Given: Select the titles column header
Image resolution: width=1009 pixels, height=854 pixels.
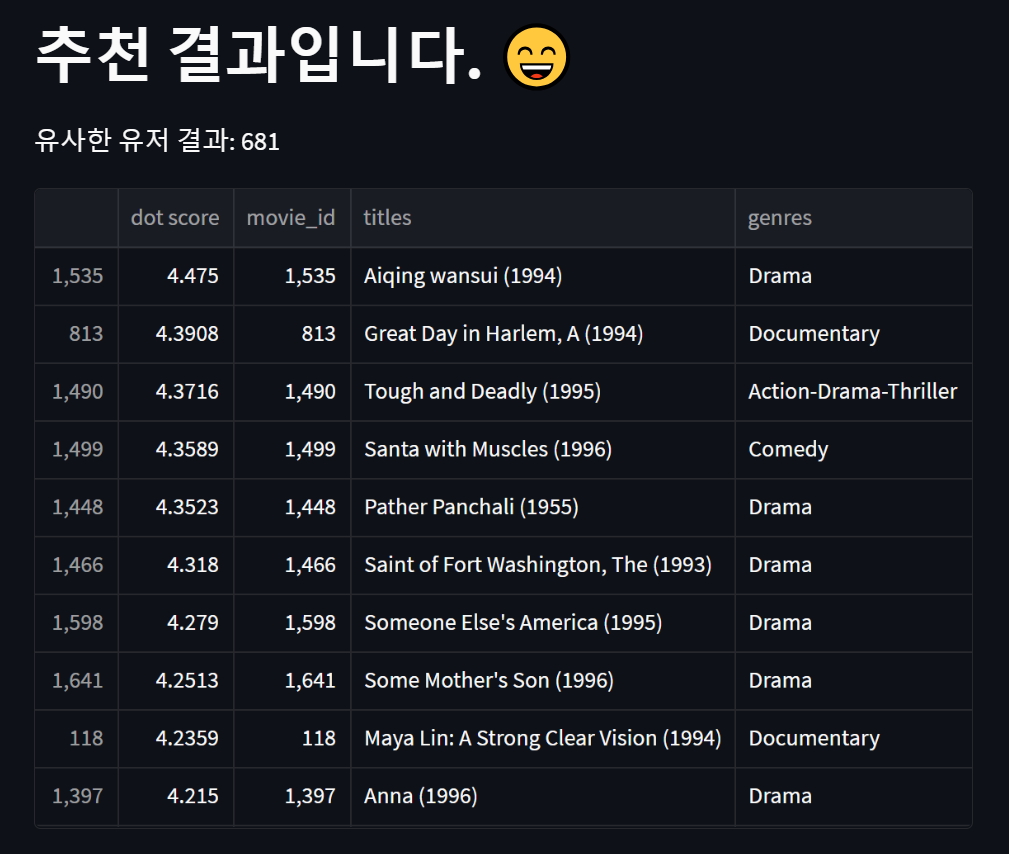Looking at the screenshot, I should (543, 218).
